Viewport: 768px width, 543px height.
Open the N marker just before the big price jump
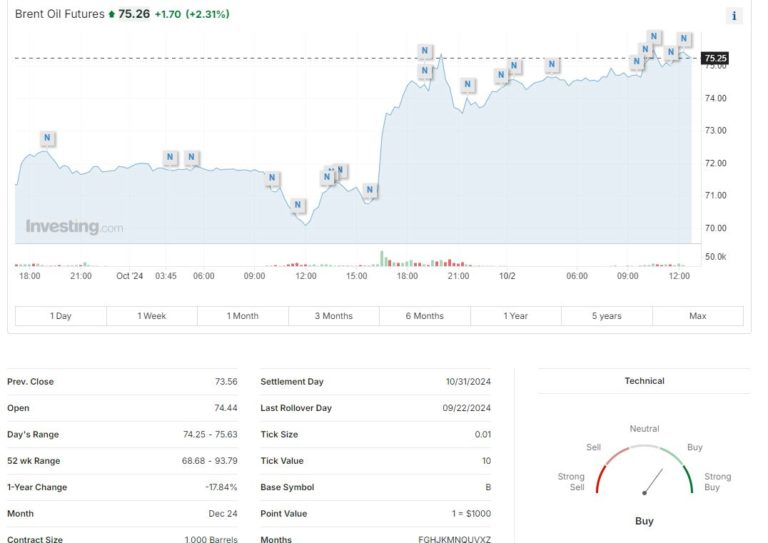tap(370, 190)
